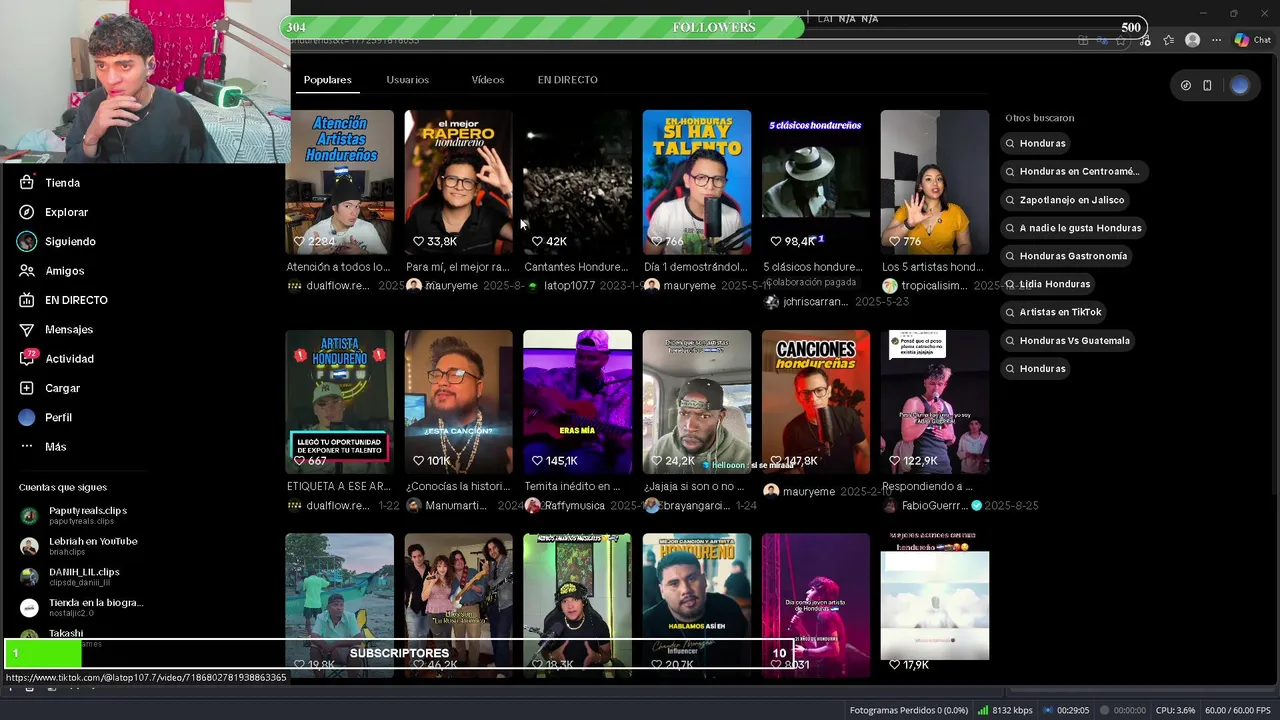Switch to the Vídeos tab
The height and width of the screenshot is (720, 1280).
(488, 80)
